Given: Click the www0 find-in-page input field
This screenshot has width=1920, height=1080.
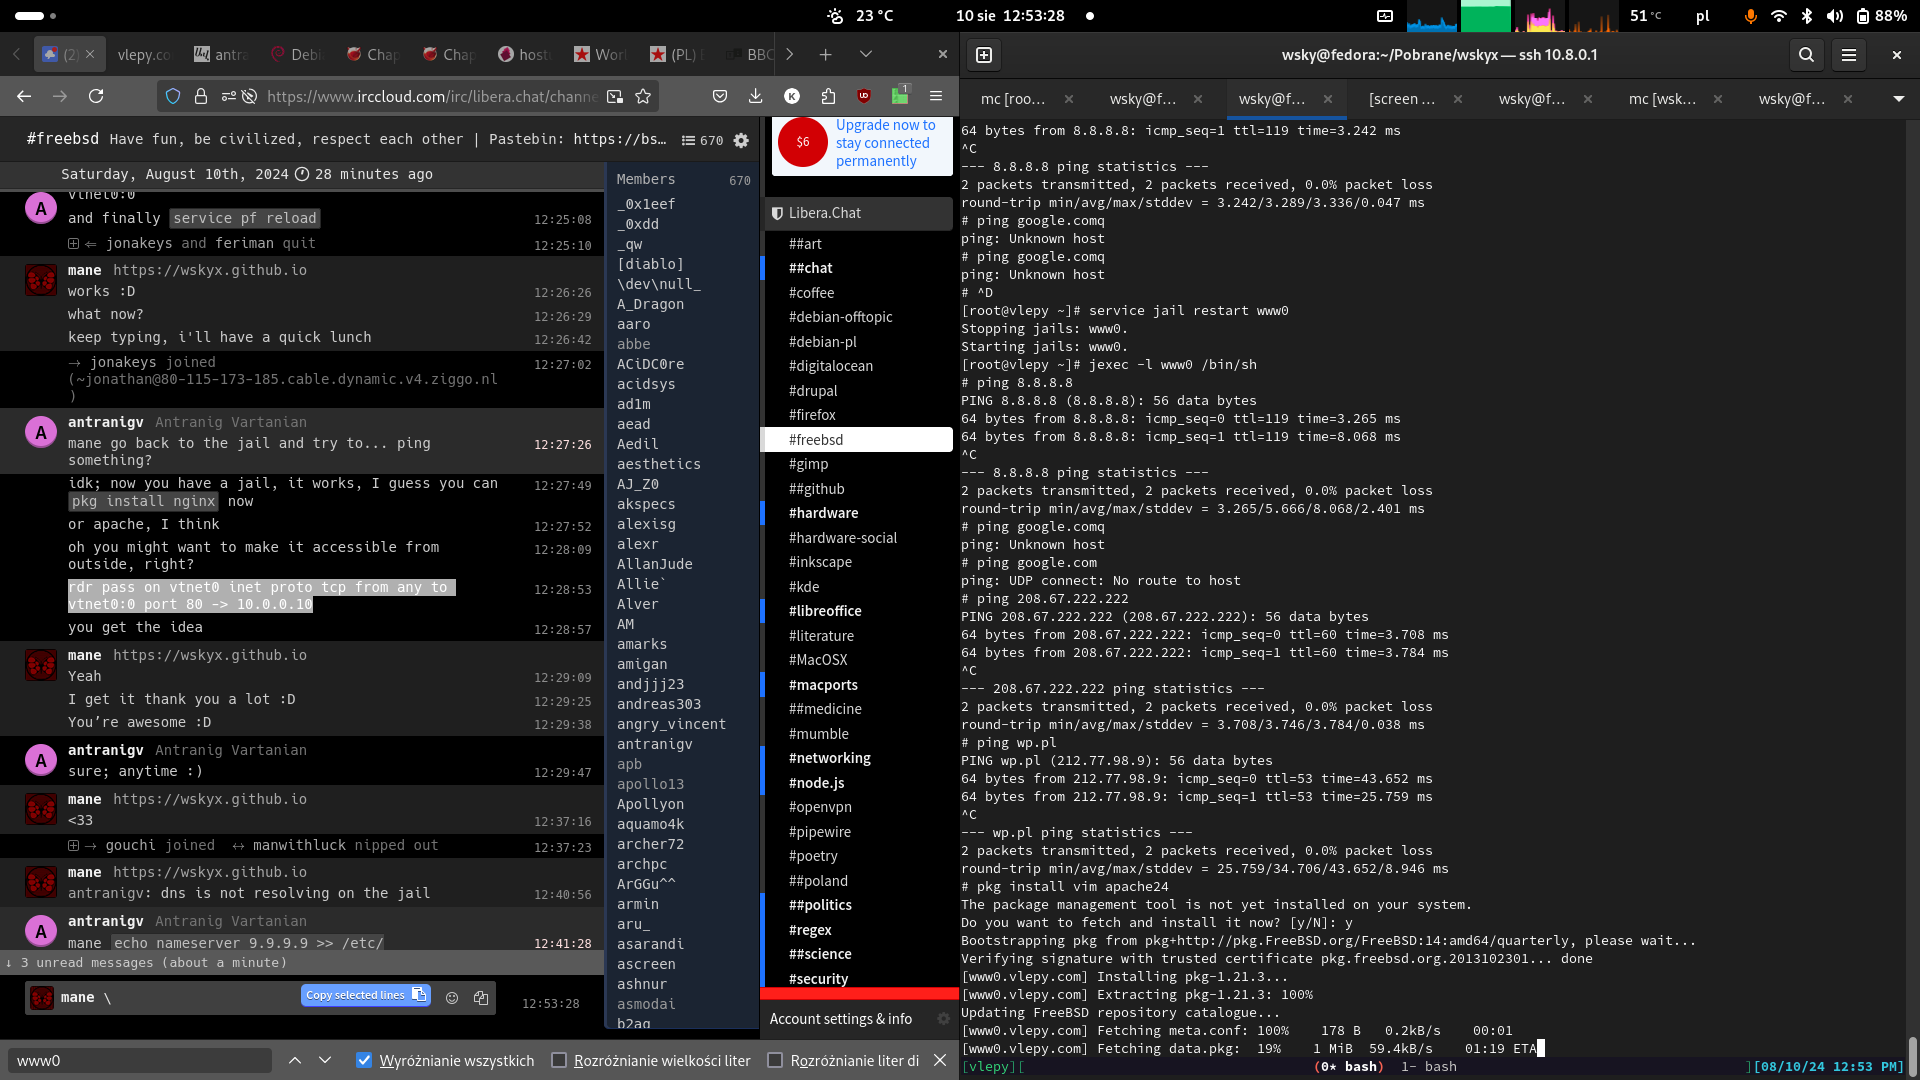Looking at the screenshot, I should tap(140, 1060).
